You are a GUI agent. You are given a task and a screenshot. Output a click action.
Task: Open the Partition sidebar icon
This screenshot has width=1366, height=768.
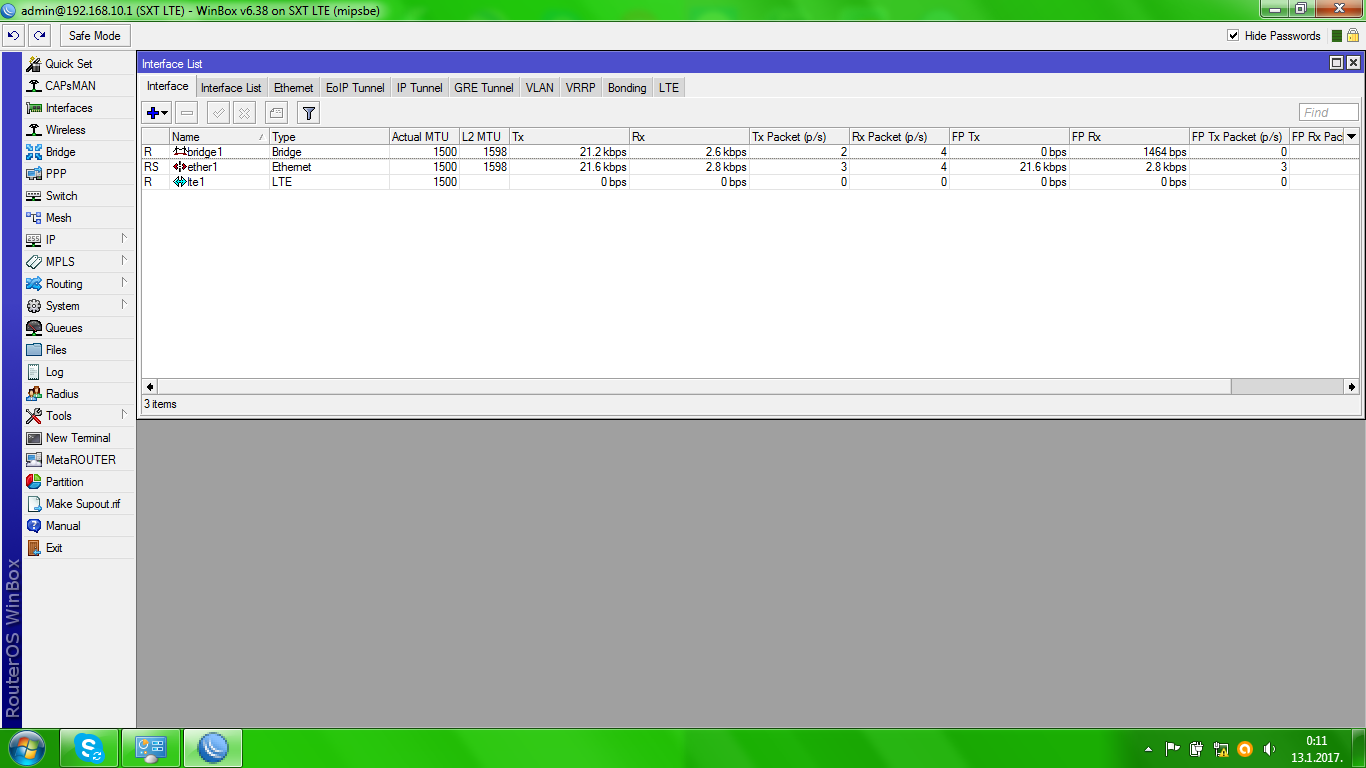pyautogui.click(x=34, y=482)
